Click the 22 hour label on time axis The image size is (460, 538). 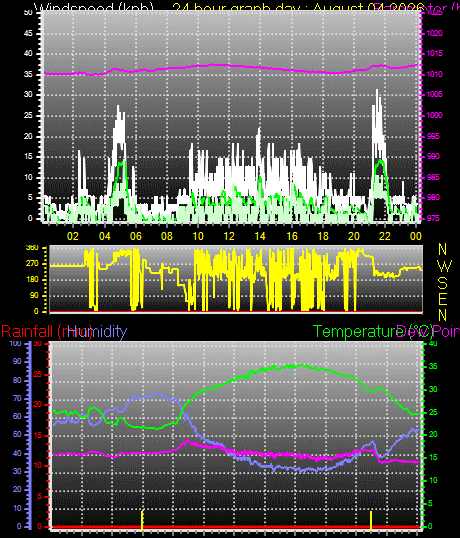tap(385, 236)
